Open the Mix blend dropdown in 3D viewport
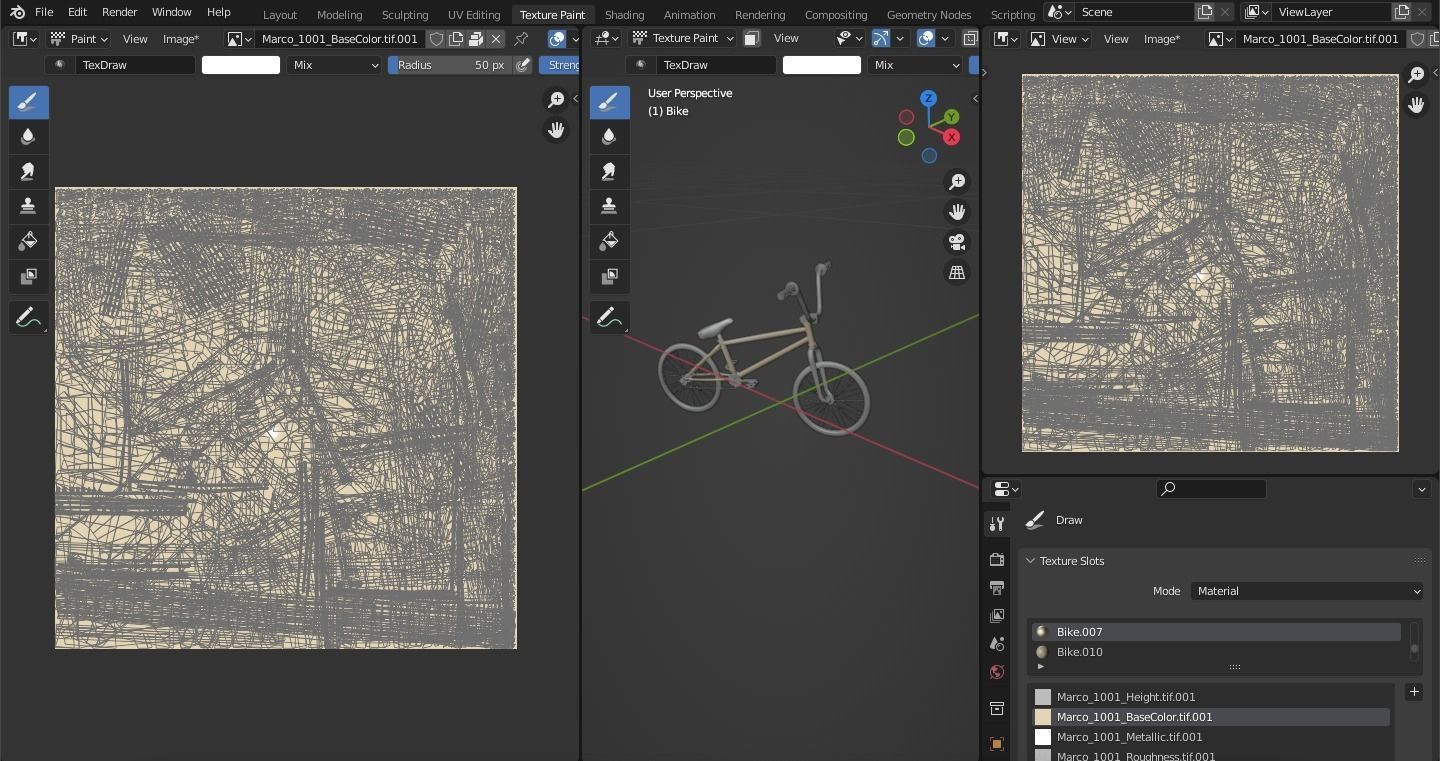Viewport: 1440px width, 761px height. tap(915, 65)
